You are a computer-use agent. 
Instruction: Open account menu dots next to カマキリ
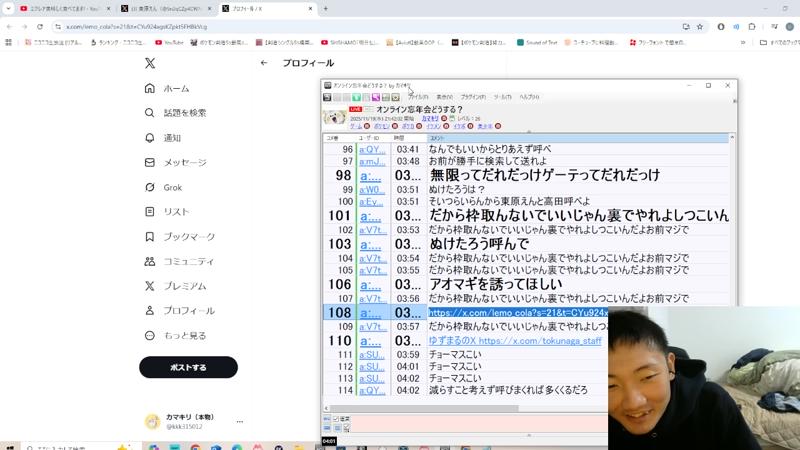tap(239, 422)
